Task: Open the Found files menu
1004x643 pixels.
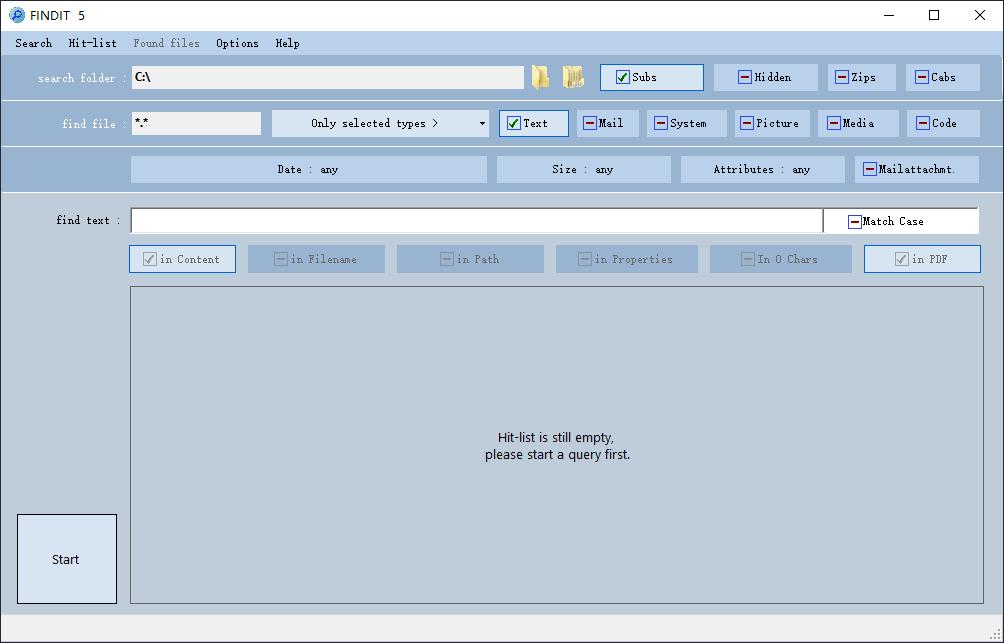Action: point(166,44)
